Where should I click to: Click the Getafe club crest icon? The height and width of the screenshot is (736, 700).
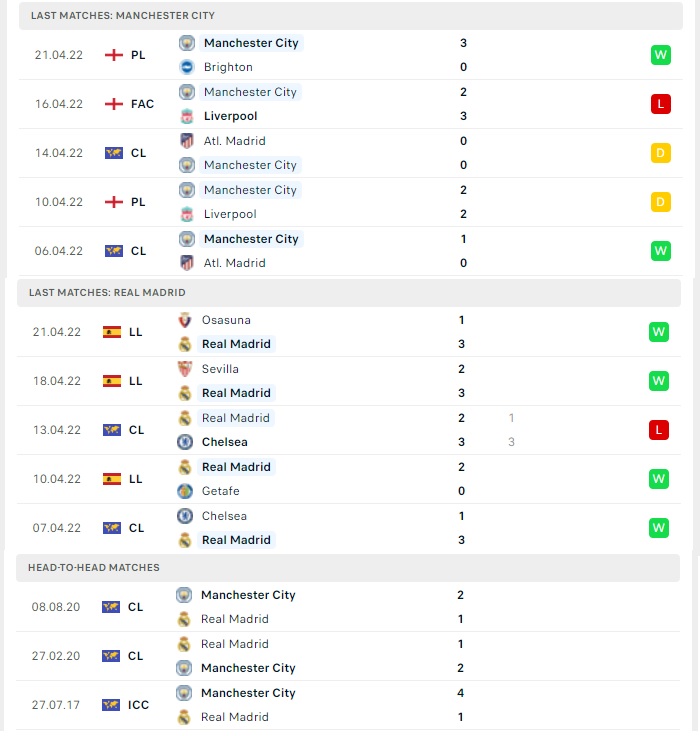(185, 491)
